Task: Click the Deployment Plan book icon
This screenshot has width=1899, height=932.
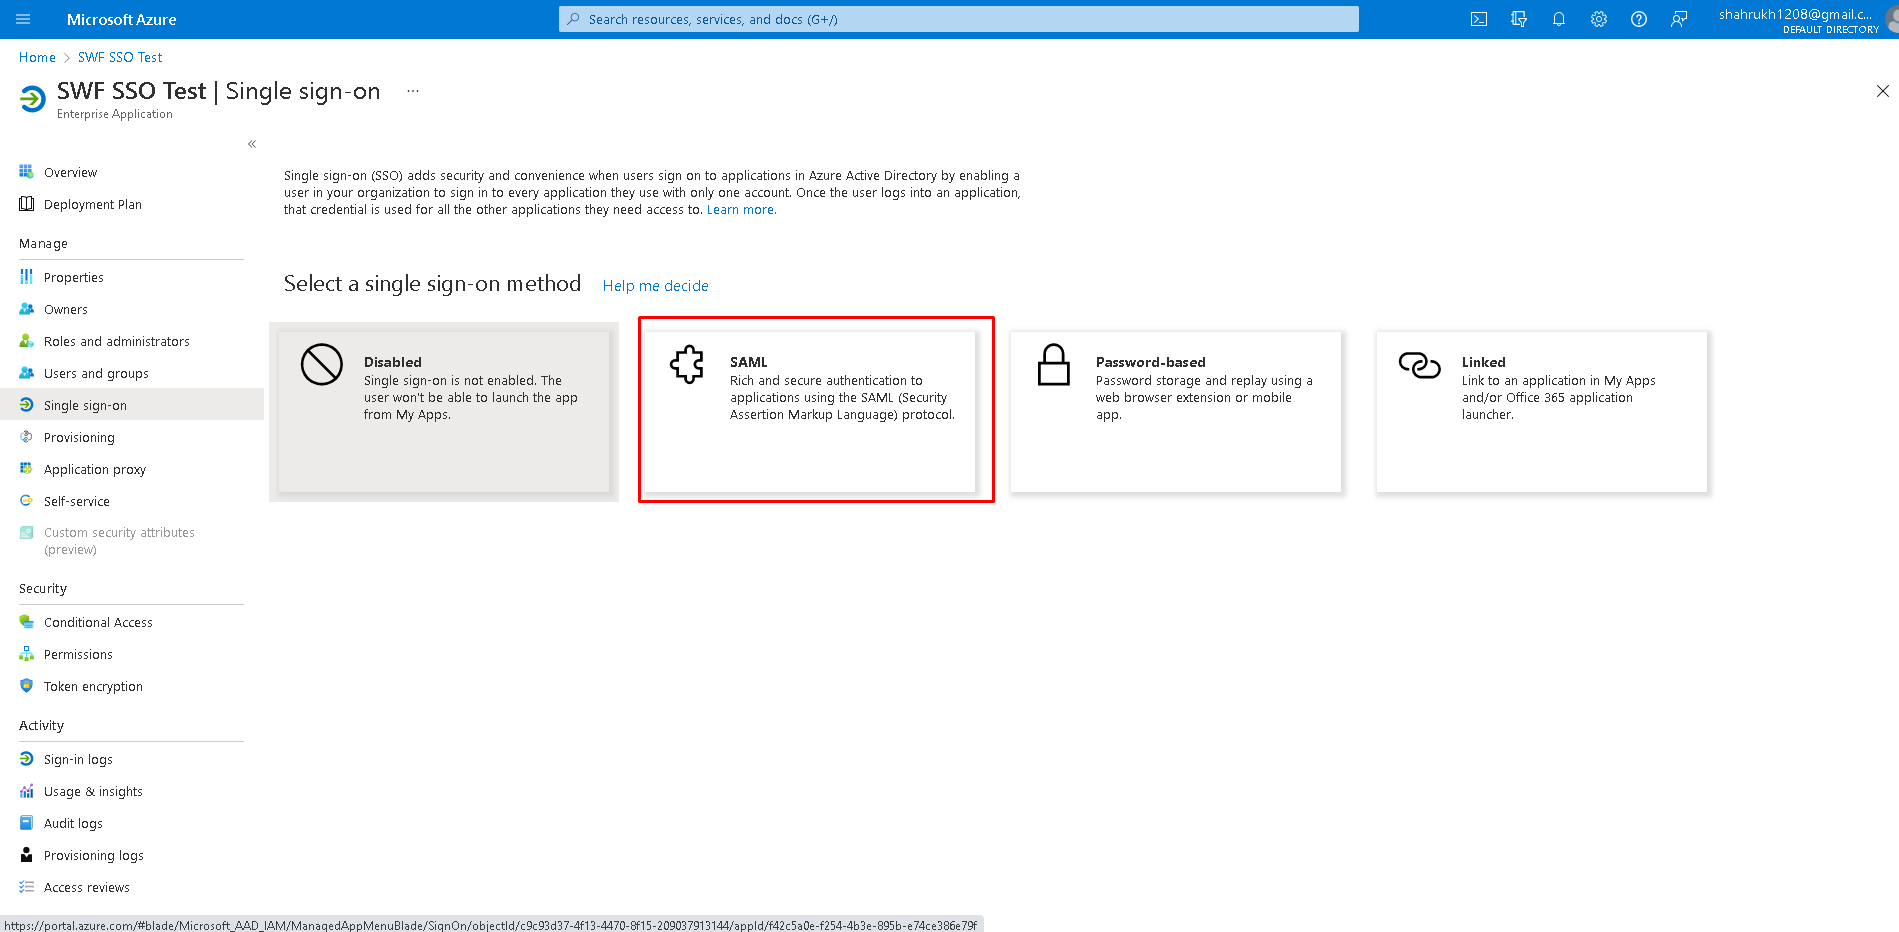Action: pos(27,204)
